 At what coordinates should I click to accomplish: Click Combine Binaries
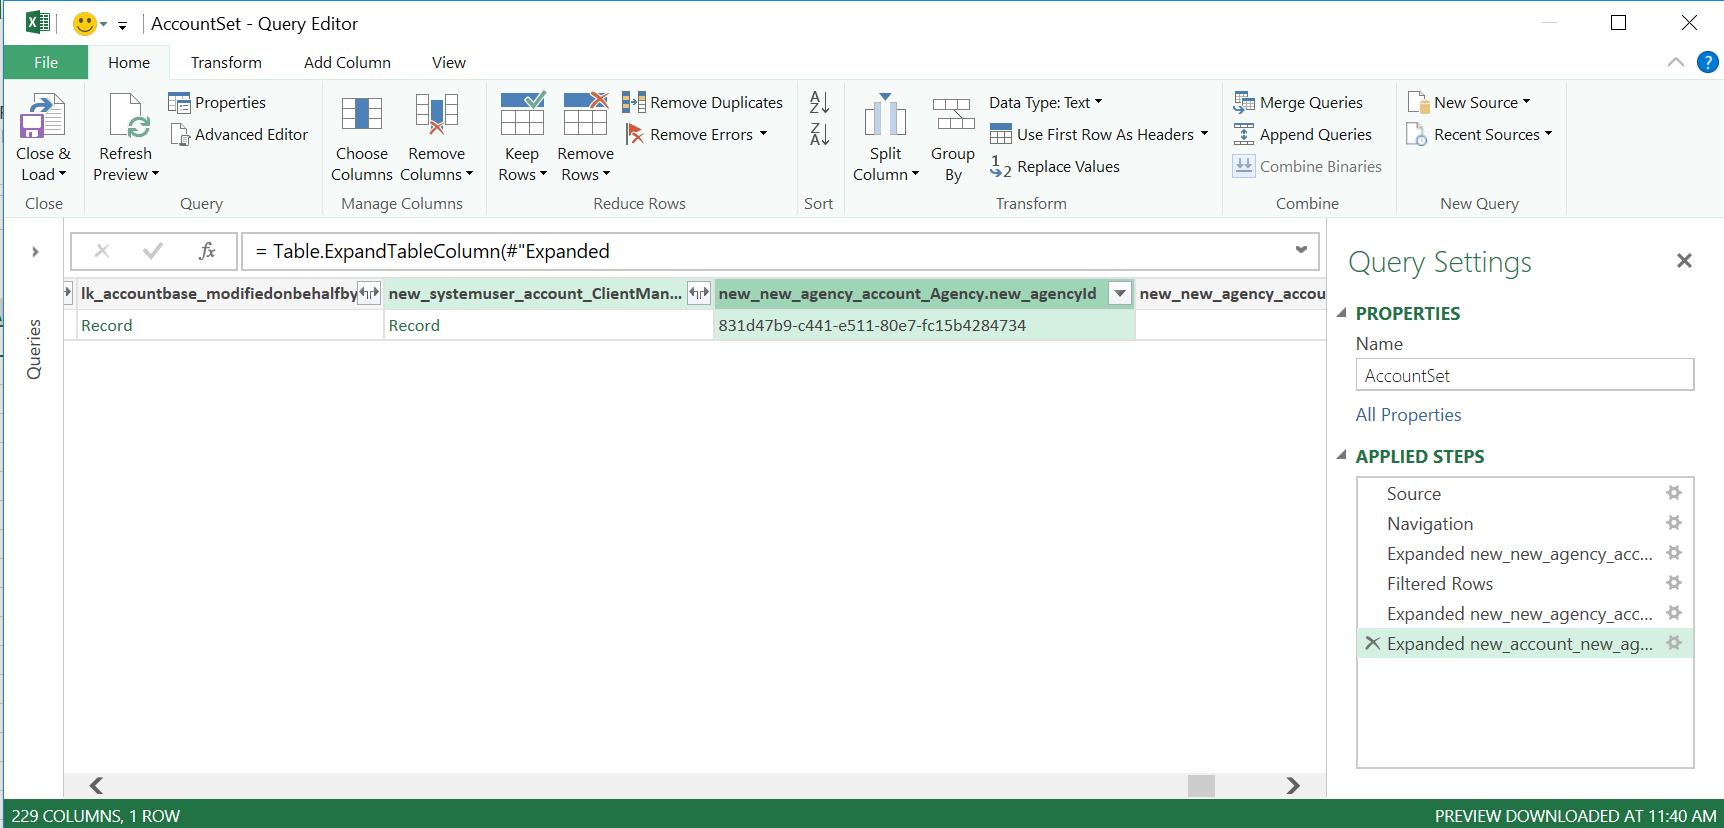click(x=1307, y=166)
